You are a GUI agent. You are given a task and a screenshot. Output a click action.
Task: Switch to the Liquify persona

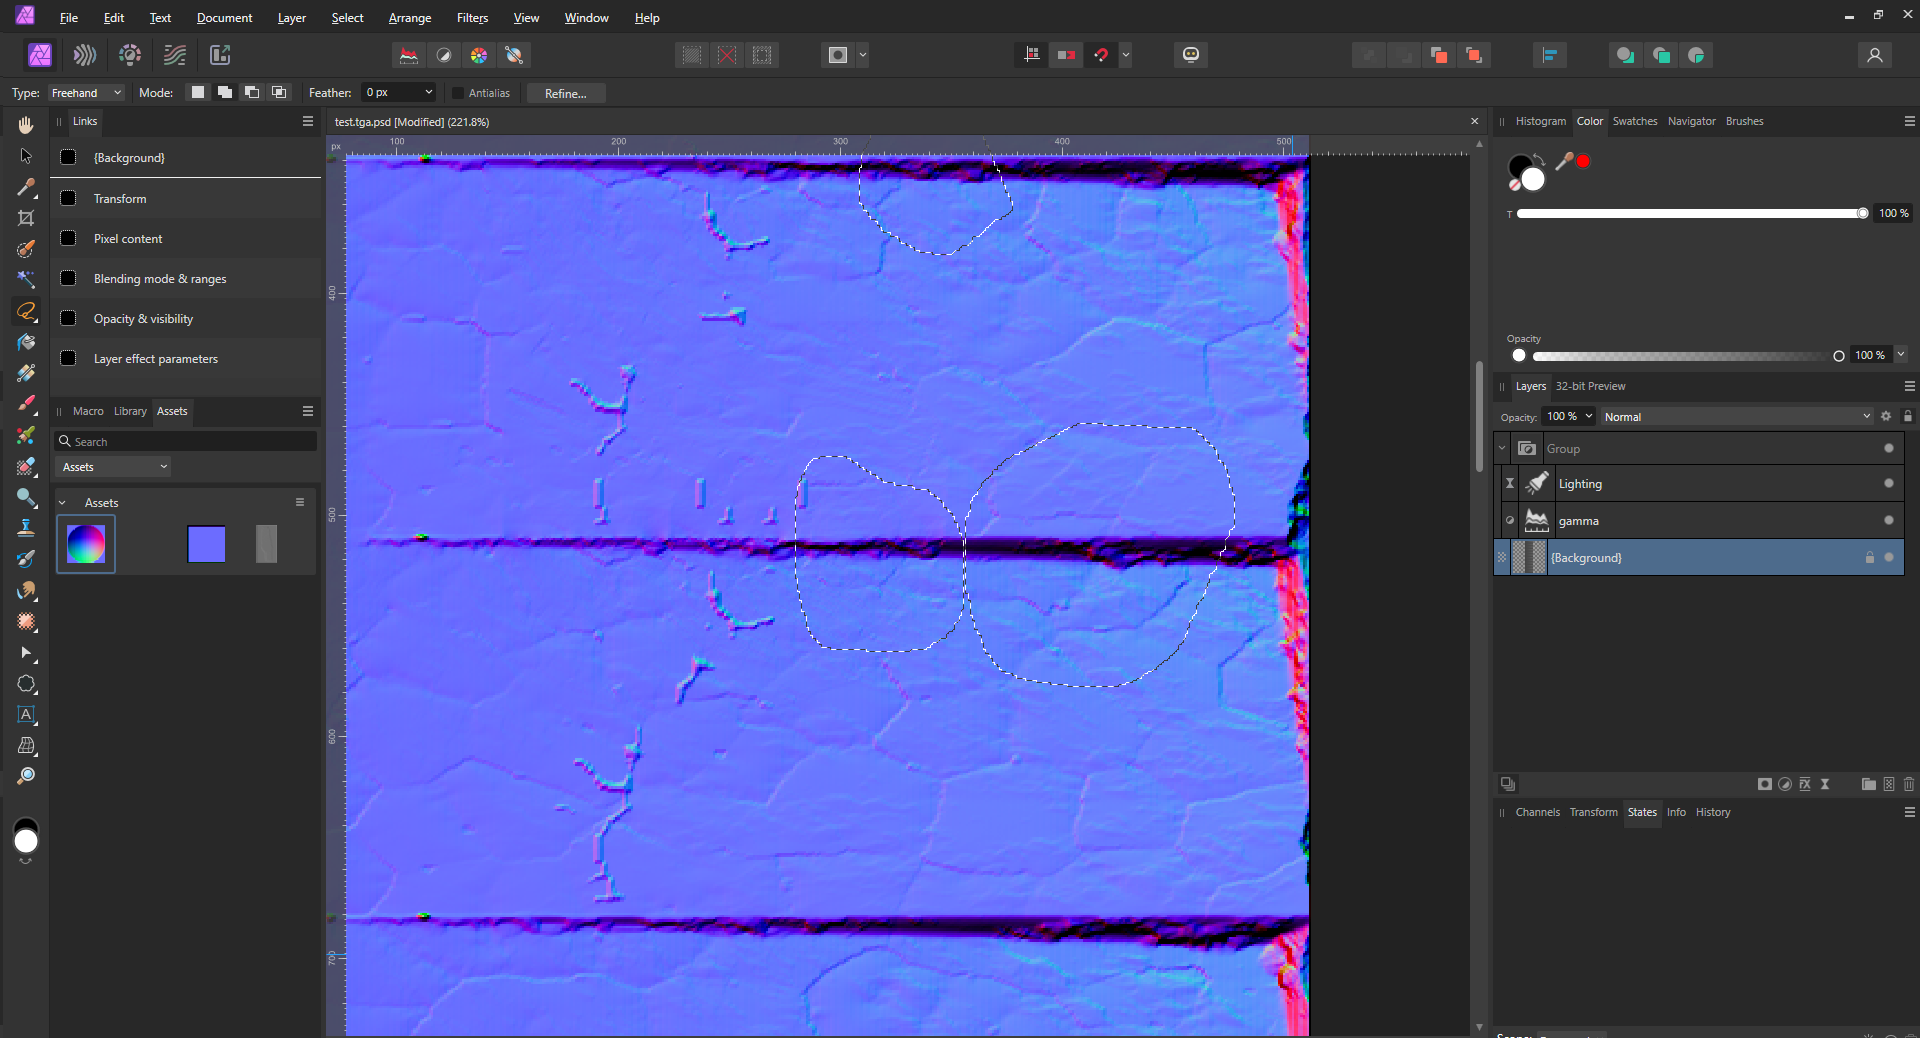click(85, 55)
